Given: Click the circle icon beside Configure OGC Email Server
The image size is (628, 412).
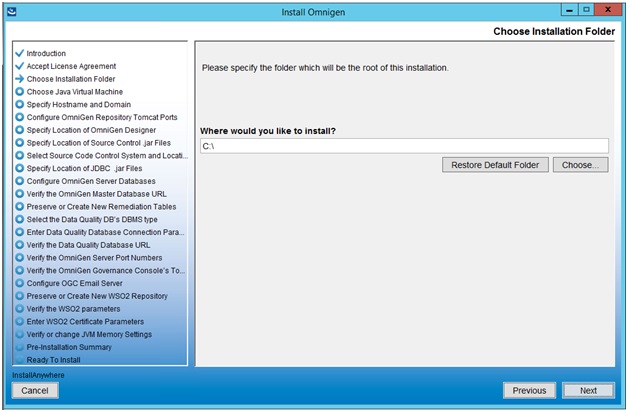Looking at the screenshot, I should 19,283.
